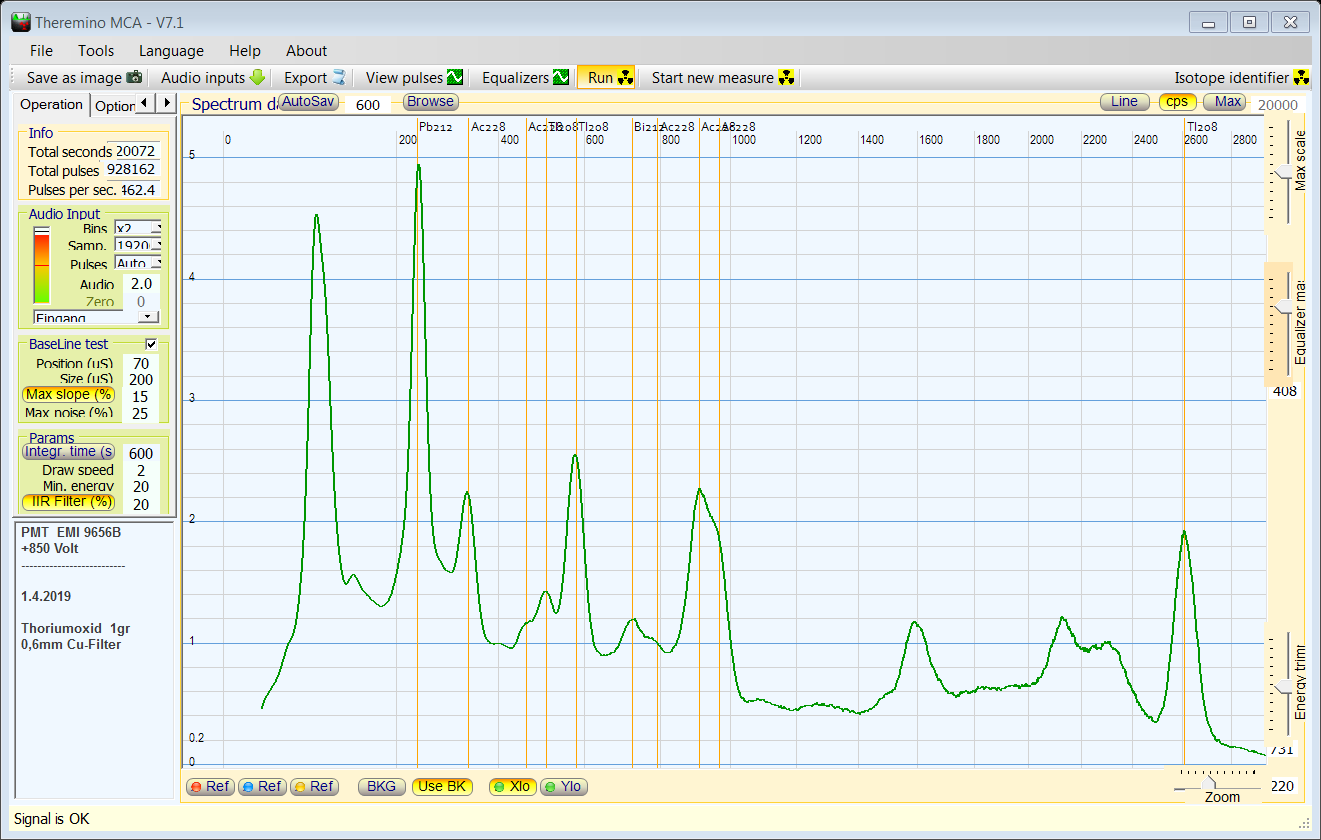Click the Browse button
Screen dimensions: 1321x840
point(430,102)
